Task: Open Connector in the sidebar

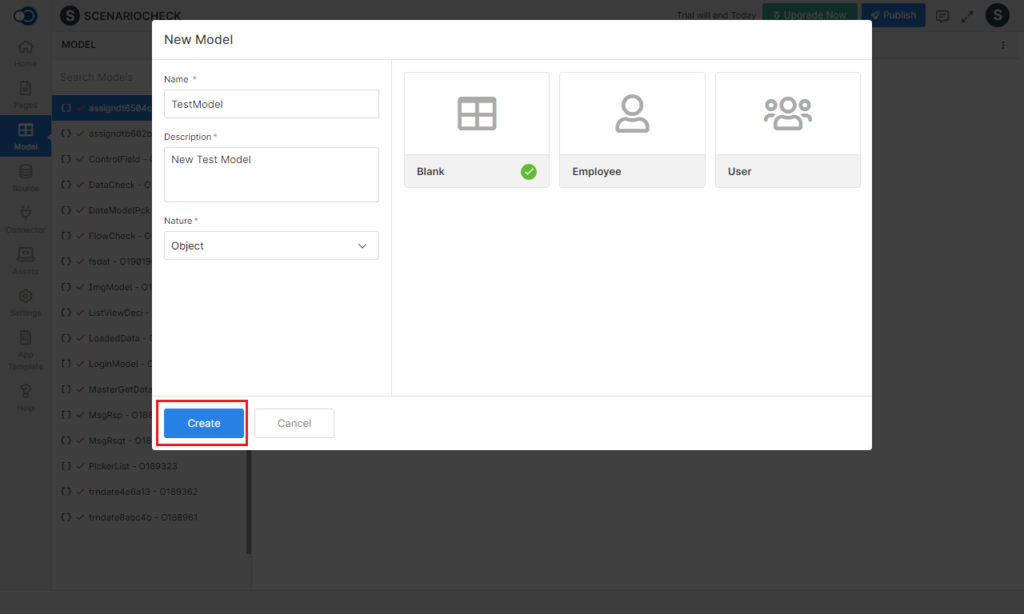Action: point(25,220)
